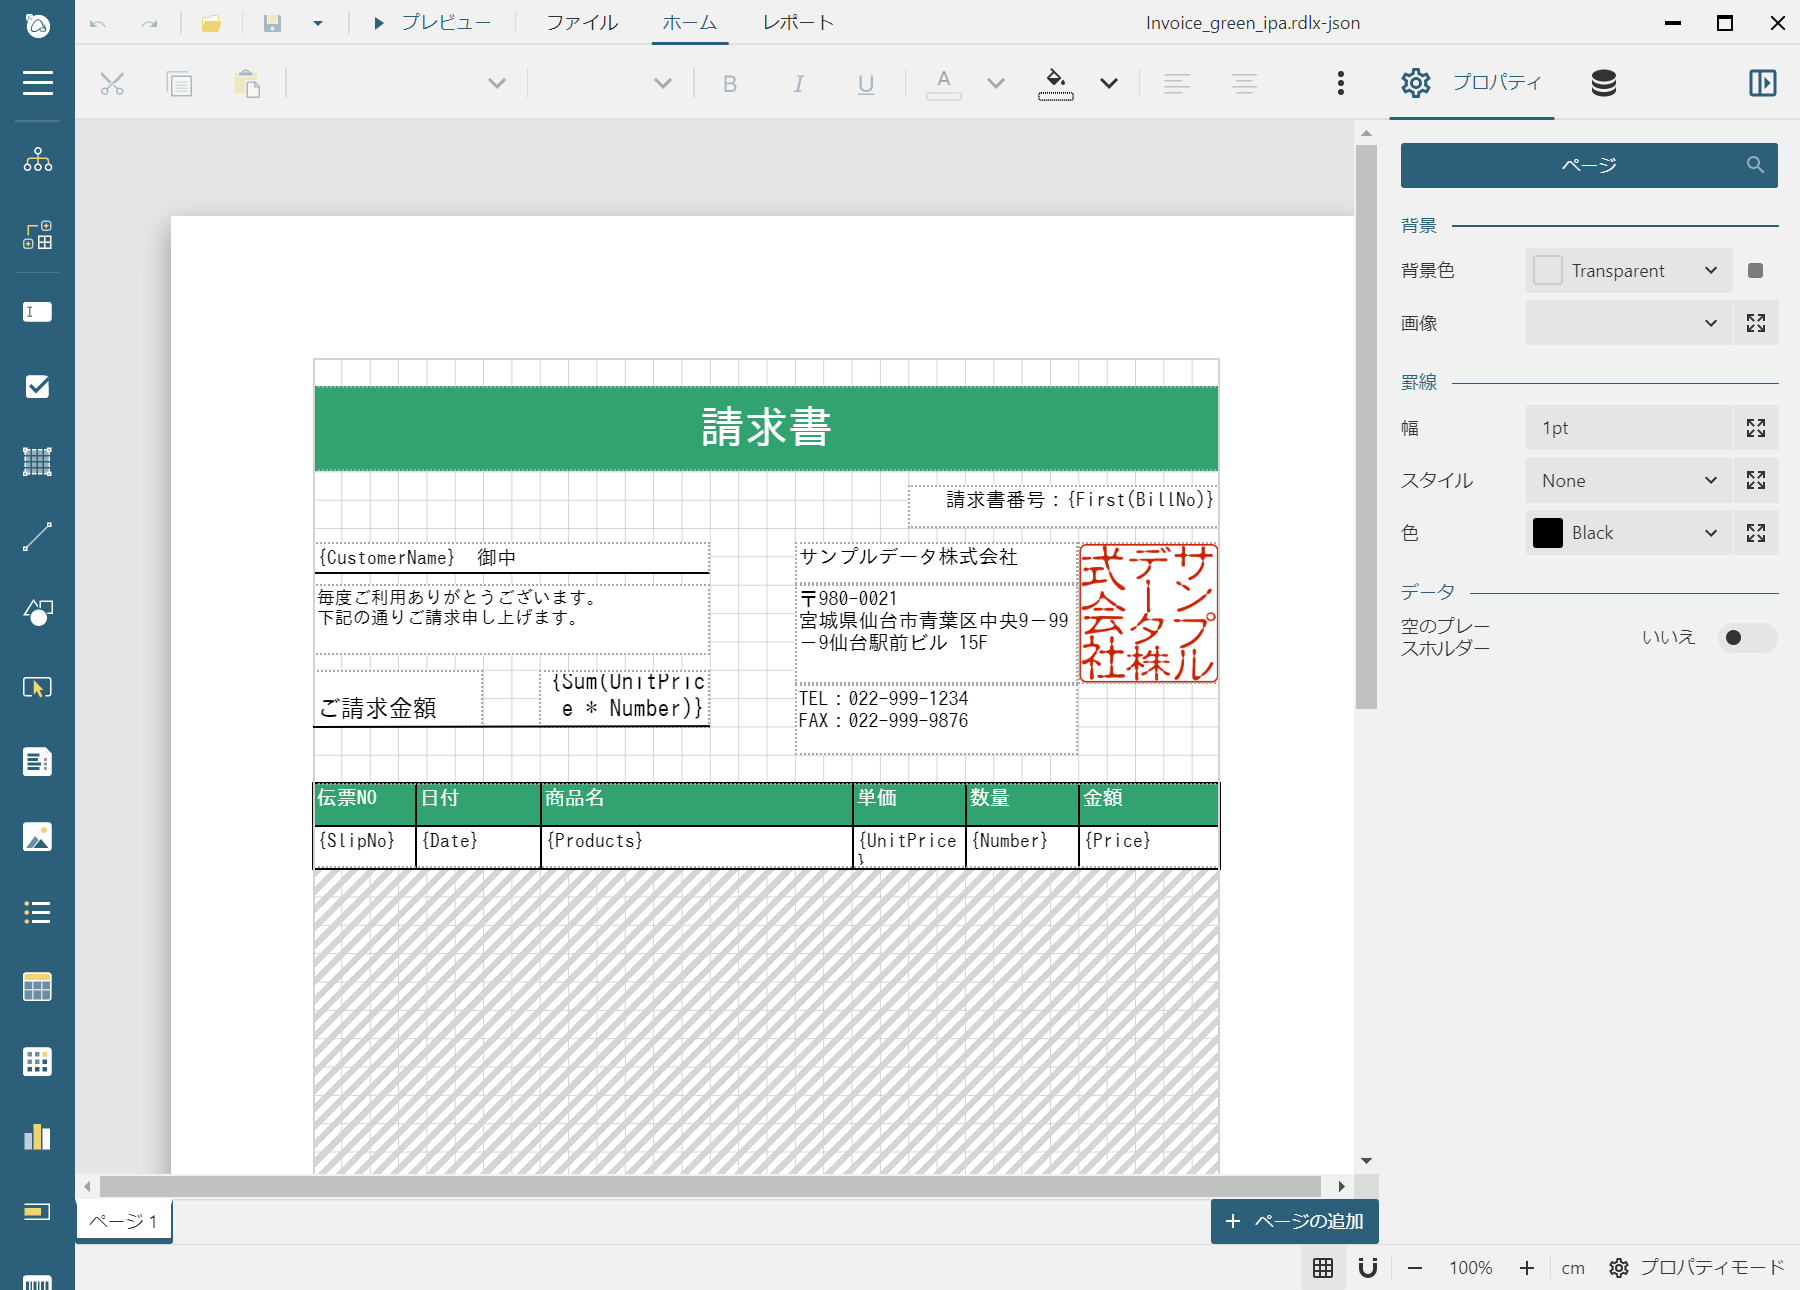Select the pointer/input field tool
The image size is (1800, 1290).
pyautogui.click(x=37, y=687)
